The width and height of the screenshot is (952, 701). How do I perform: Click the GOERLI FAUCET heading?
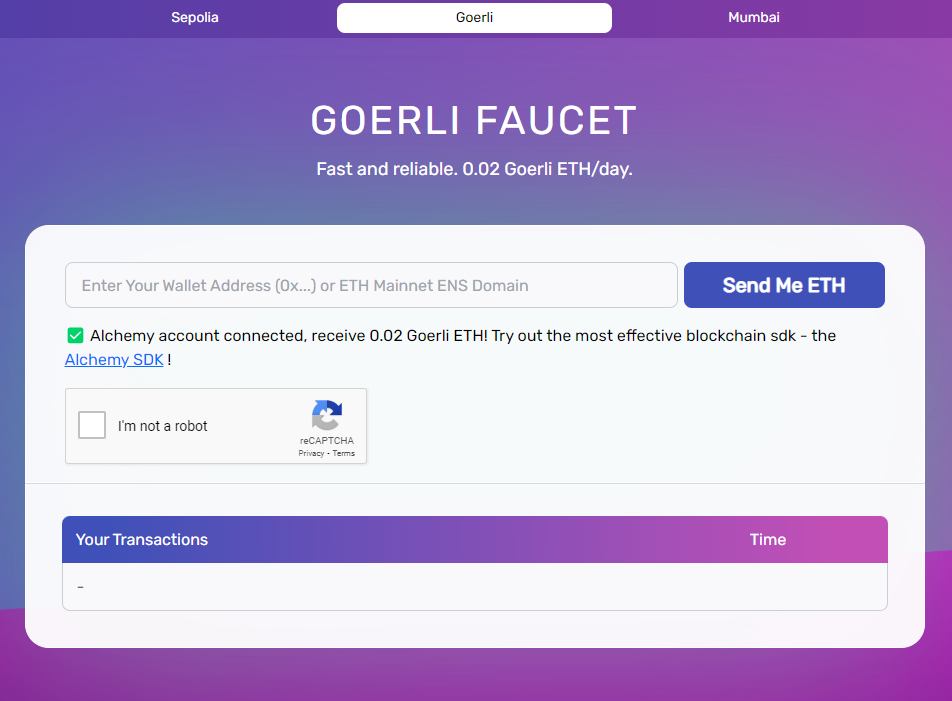474,121
